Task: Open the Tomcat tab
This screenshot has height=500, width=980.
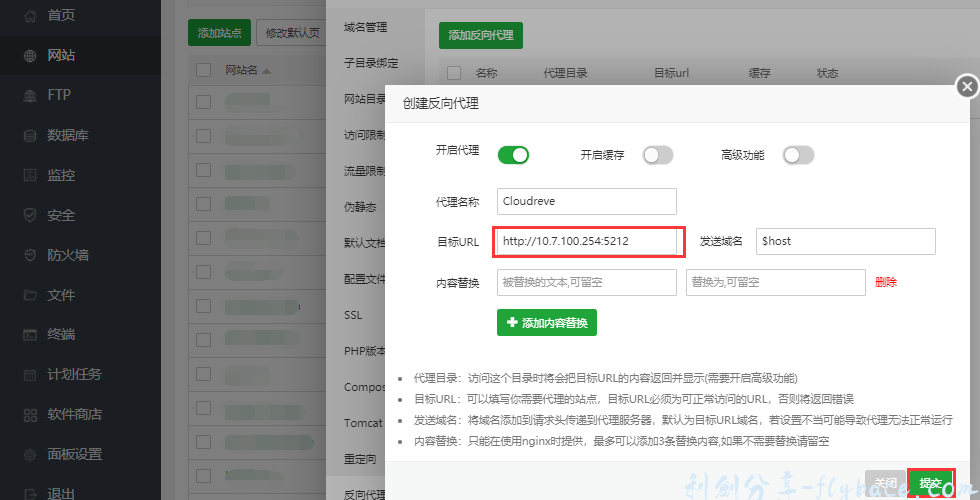Action: [363, 423]
